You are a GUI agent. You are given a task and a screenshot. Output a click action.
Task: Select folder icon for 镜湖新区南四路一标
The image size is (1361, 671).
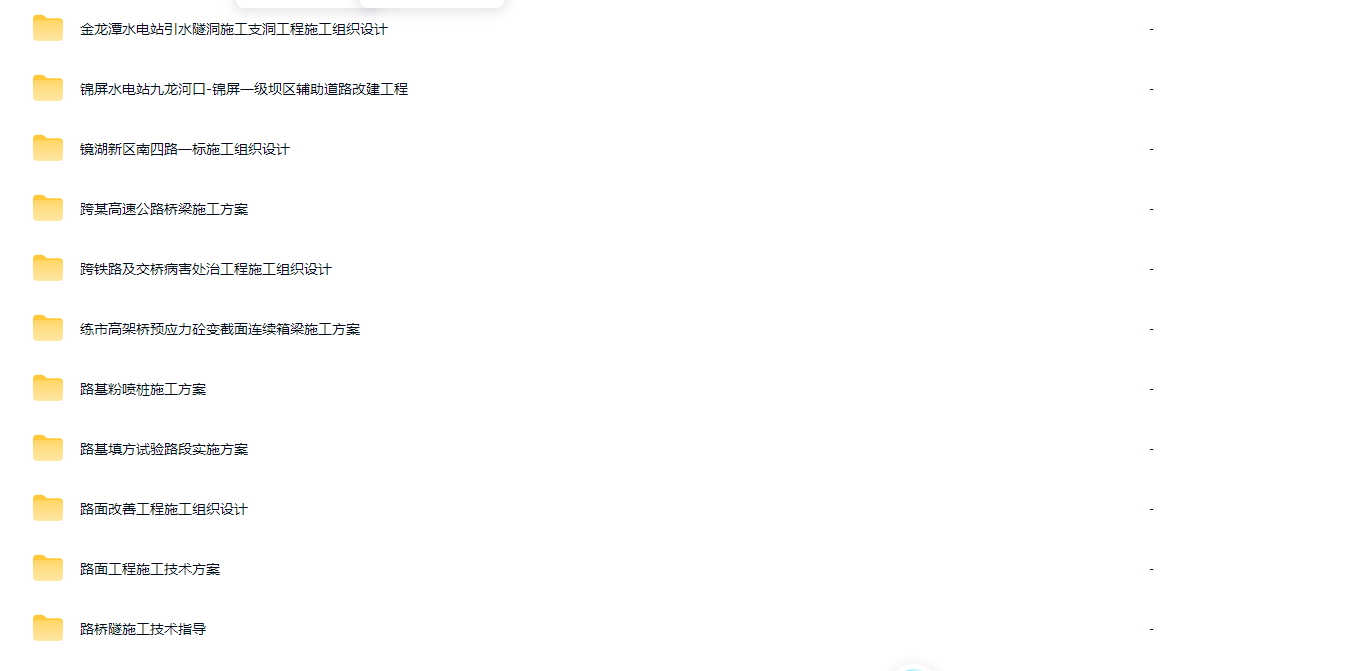tap(48, 149)
